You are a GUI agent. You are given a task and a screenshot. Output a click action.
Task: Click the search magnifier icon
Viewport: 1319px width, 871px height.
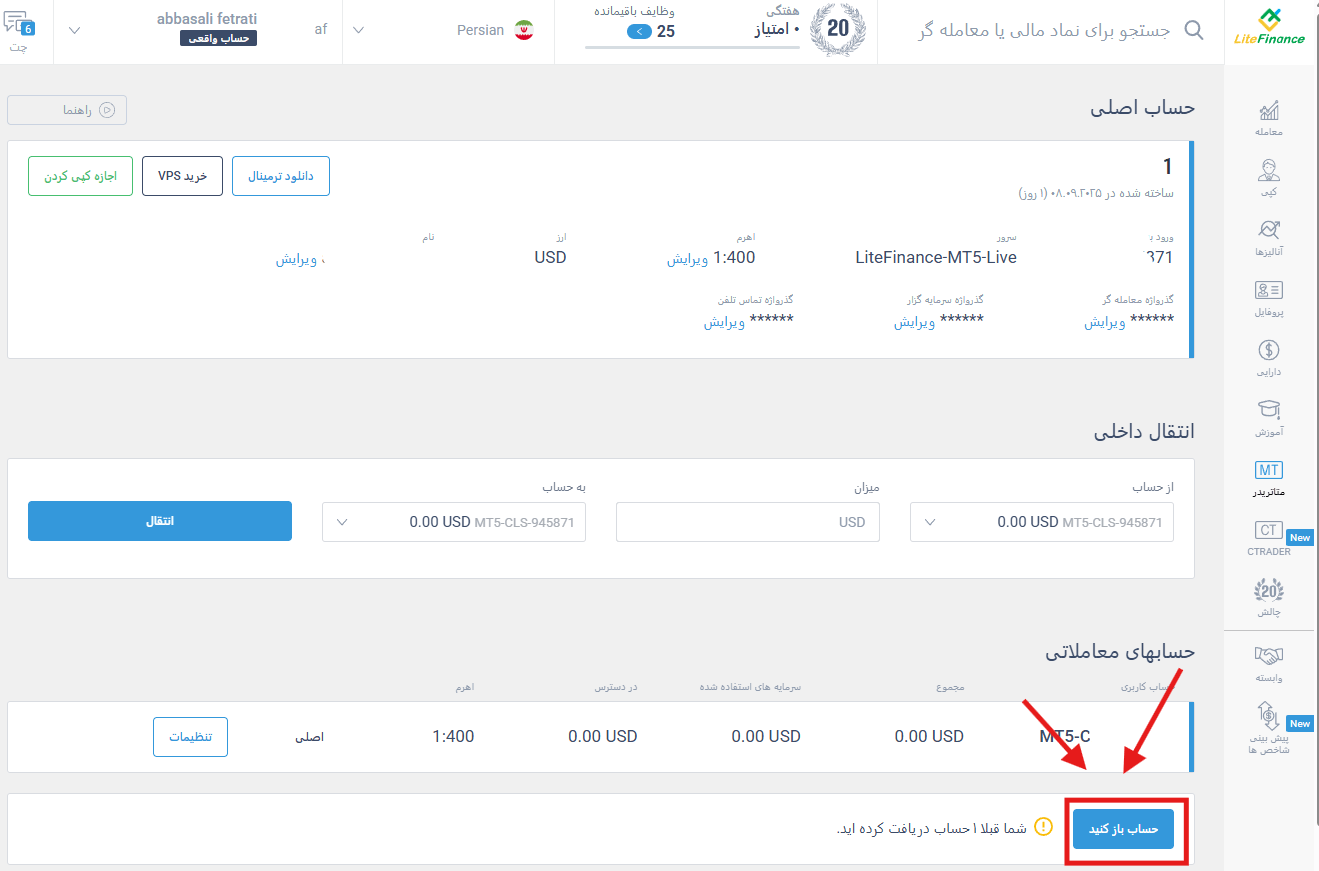1193,30
